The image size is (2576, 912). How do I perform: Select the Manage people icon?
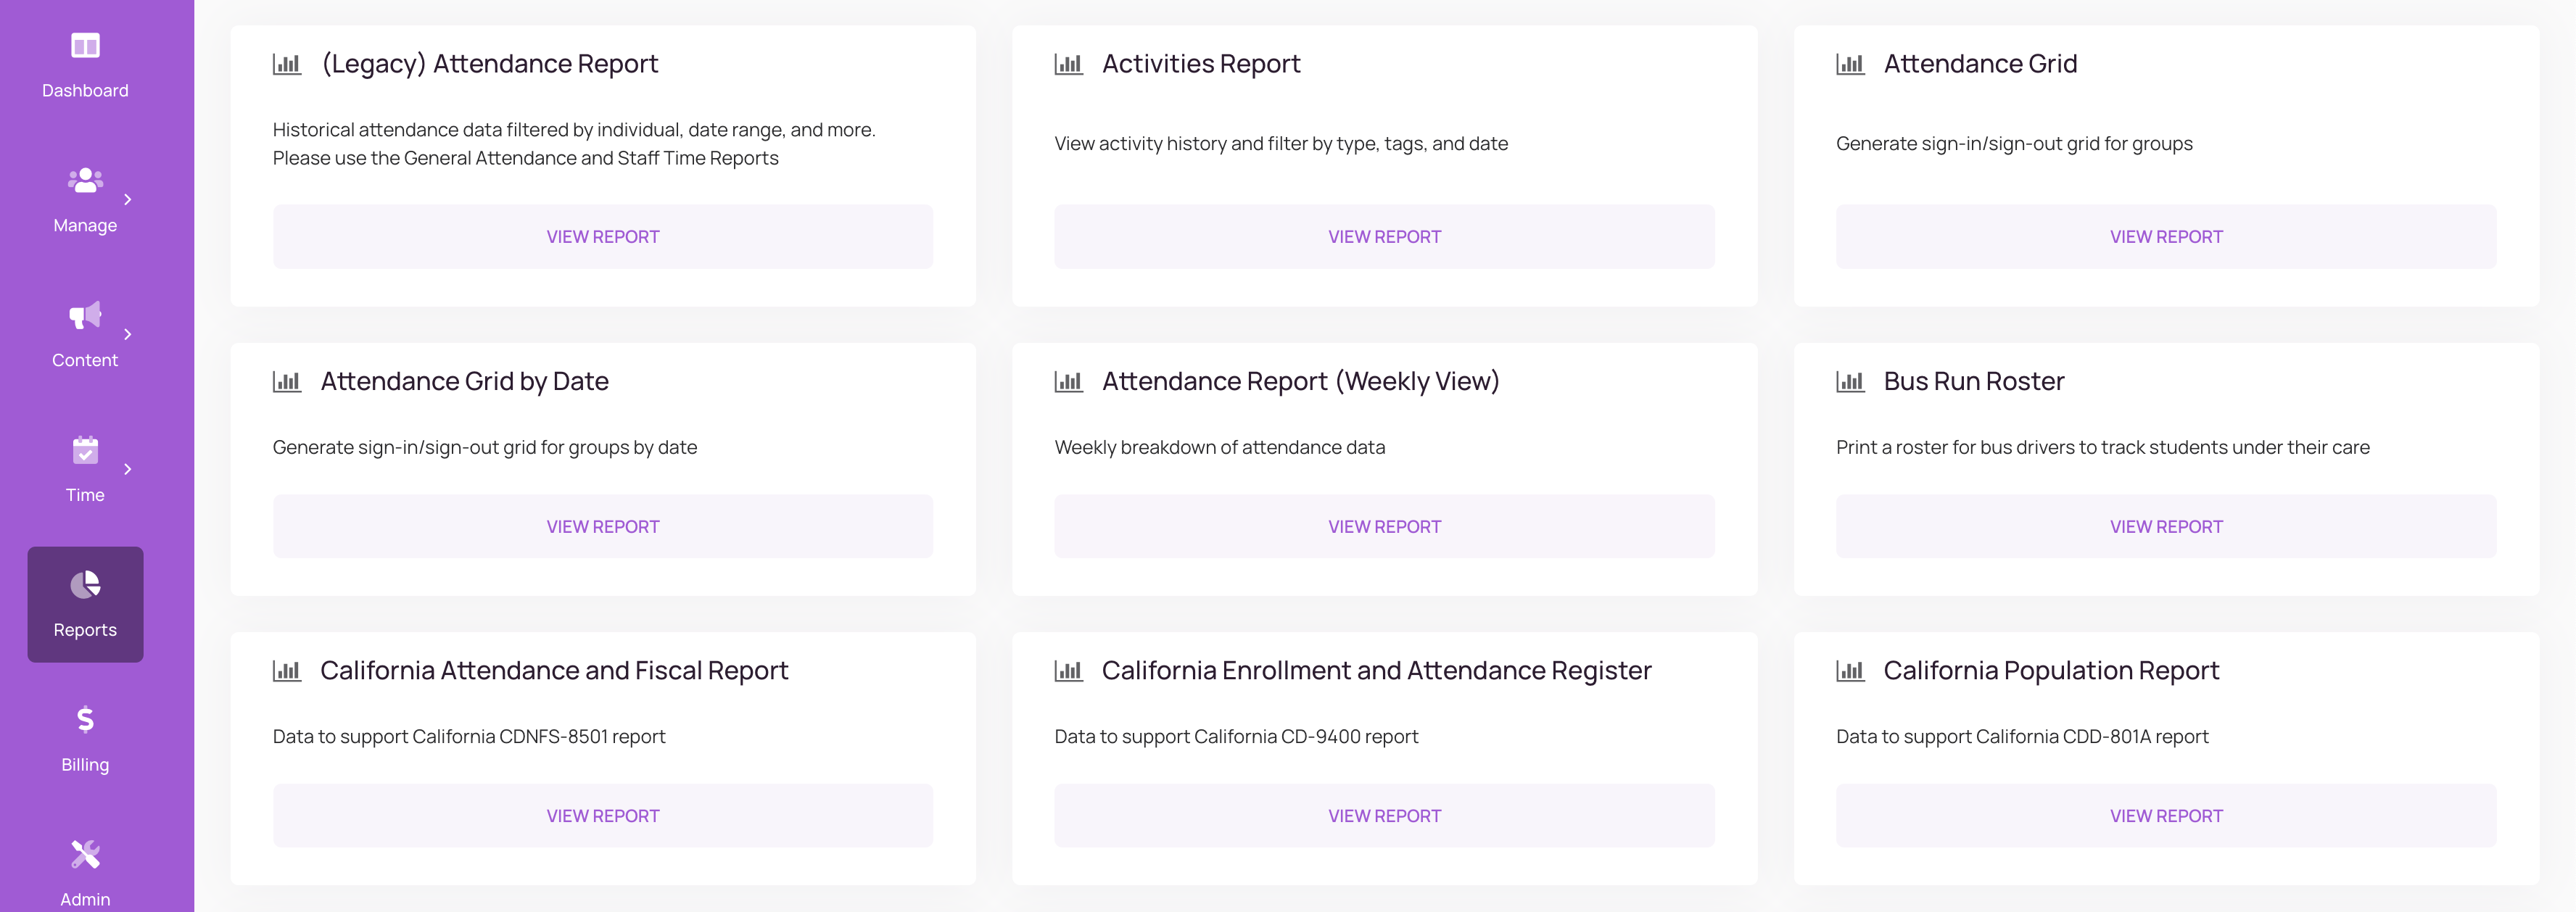(85, 181)
